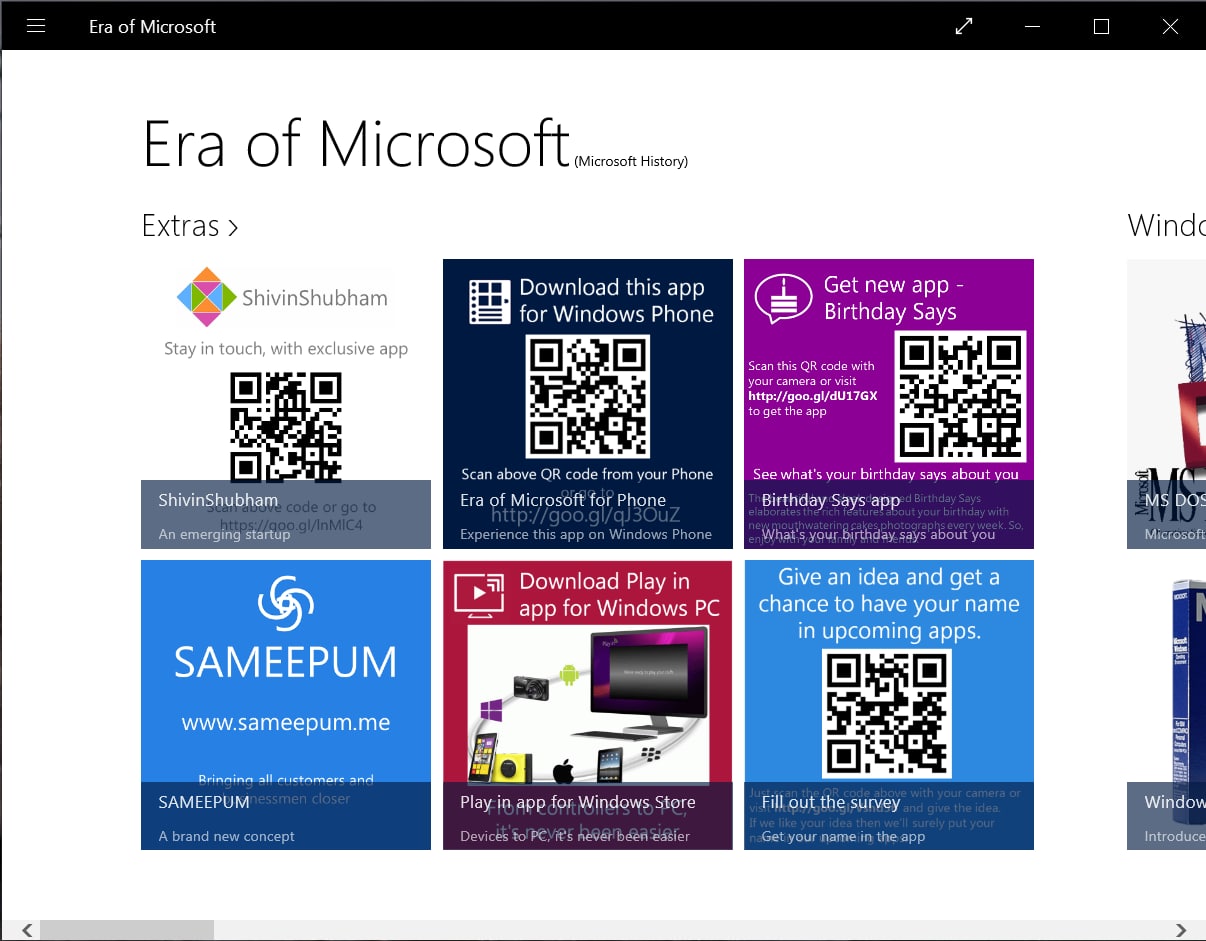Open the hamburger navigation menu

coord(36,26)
